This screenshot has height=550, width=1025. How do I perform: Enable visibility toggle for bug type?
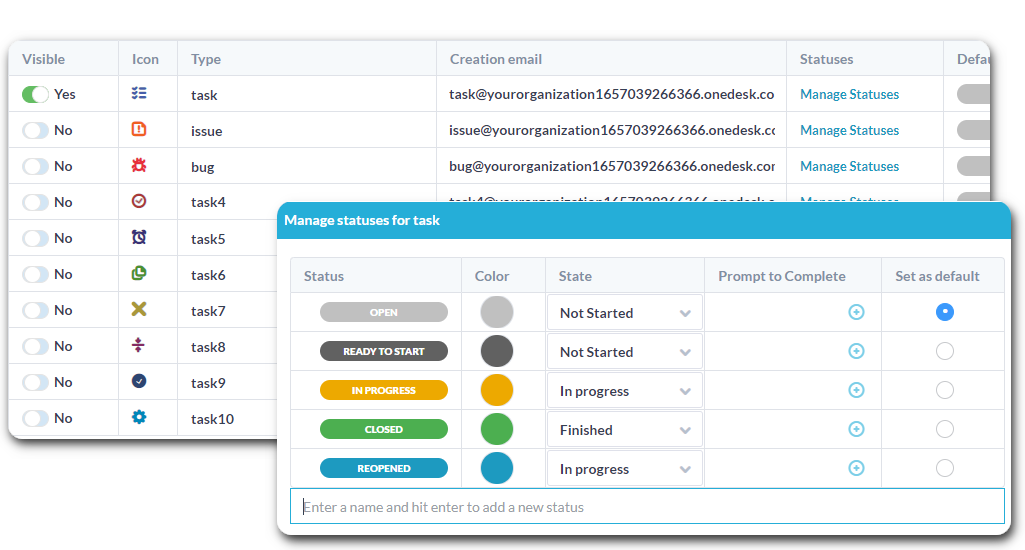tap(35, 166)
